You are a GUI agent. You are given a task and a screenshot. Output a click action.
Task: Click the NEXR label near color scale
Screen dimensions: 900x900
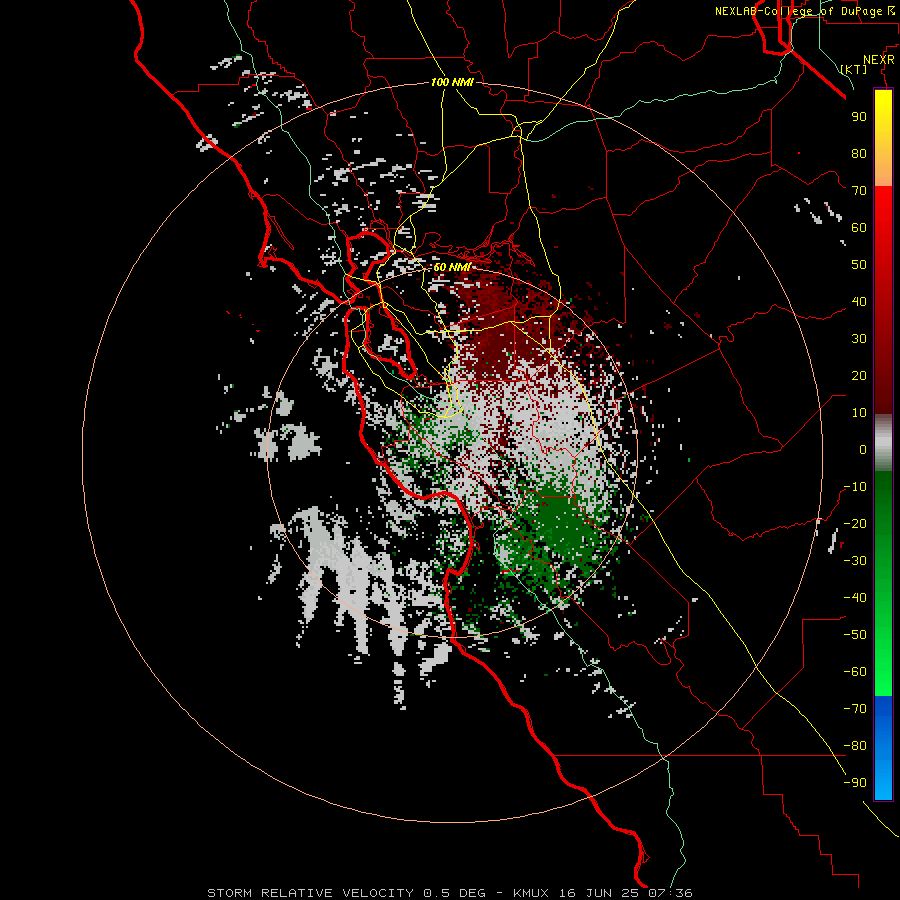click(x=879, y=60)
